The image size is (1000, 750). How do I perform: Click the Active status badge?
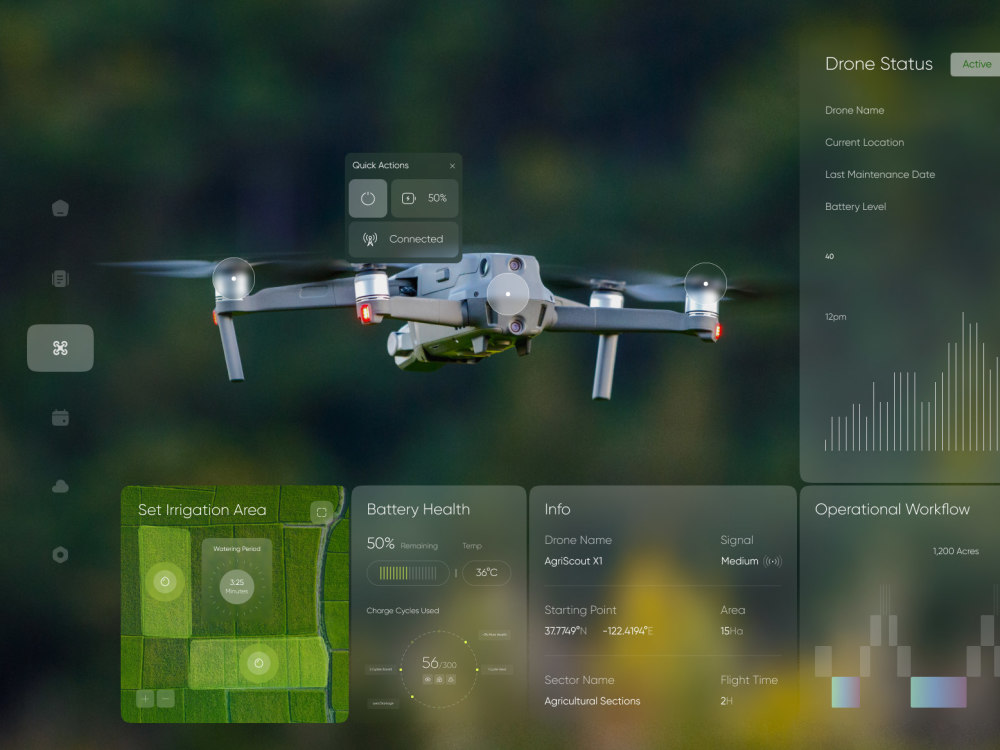pos(976,64)
